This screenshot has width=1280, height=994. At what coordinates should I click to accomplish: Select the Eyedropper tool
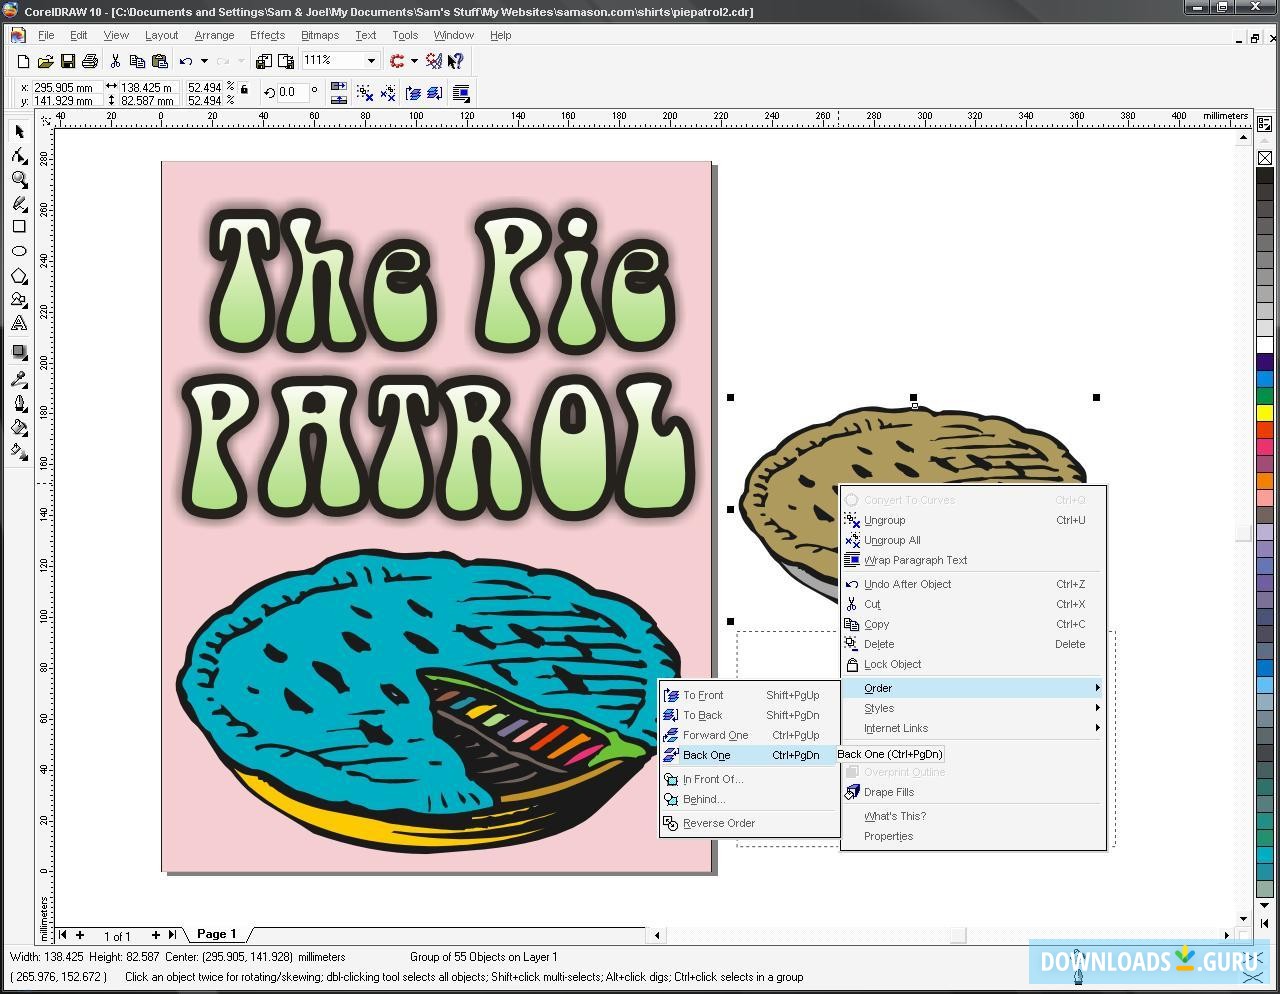[19, 379]
